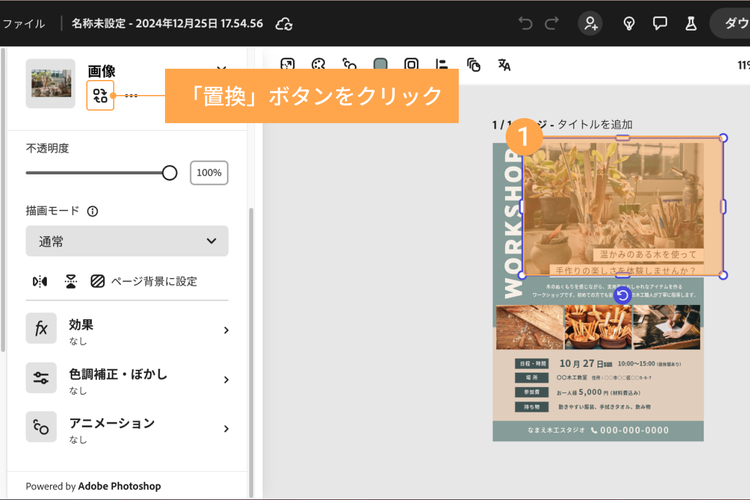Click the resize icon in canvas toolbar
The width and height of the screenshot is (750, 500).
[287, 64]
